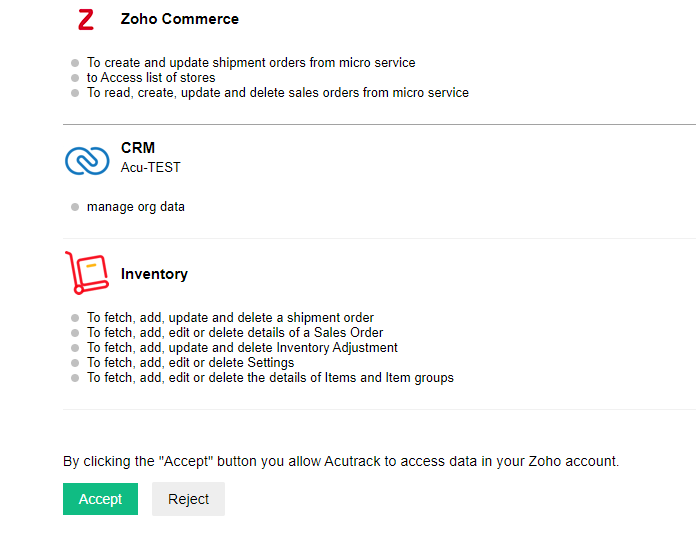Click 'To fetch, add, update and delete a shipment order'
The height and width of the screenshot is (557, 696).
point(230,318)
